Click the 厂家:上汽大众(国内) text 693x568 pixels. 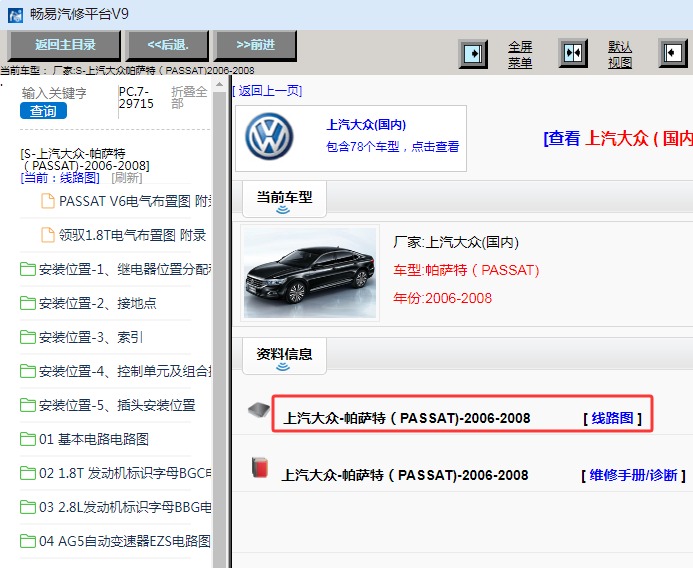456,242
